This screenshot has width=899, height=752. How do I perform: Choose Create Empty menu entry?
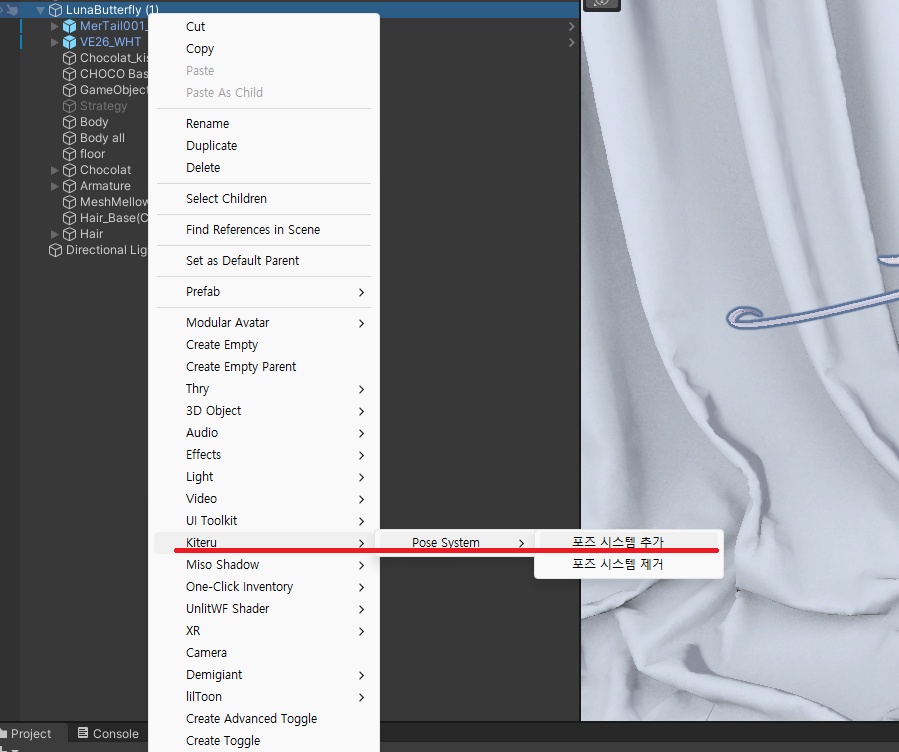click(x=264, y=344)
